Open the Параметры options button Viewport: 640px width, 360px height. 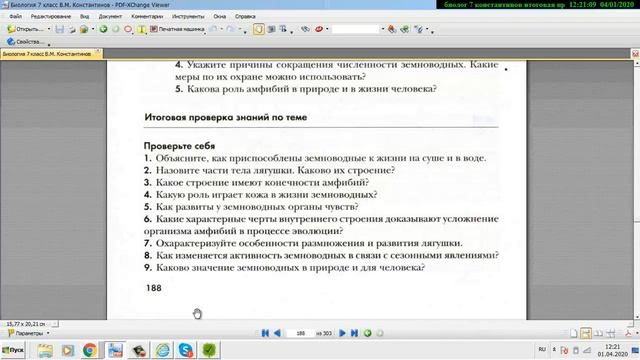coord(29,333)
